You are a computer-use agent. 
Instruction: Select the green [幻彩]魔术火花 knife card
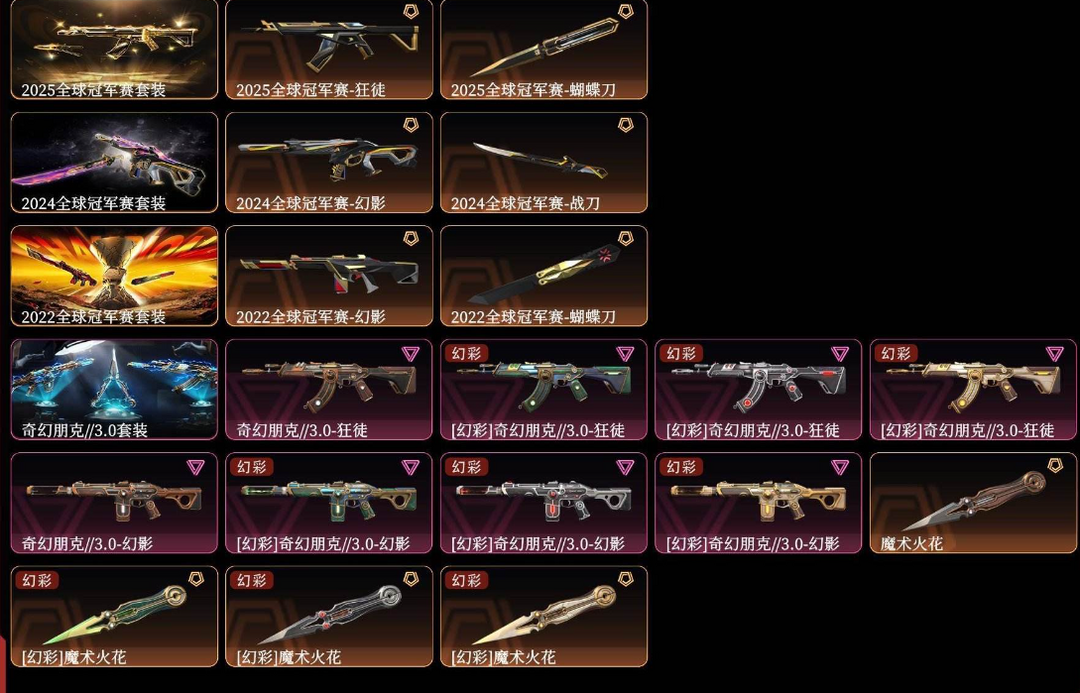(114, 617)
